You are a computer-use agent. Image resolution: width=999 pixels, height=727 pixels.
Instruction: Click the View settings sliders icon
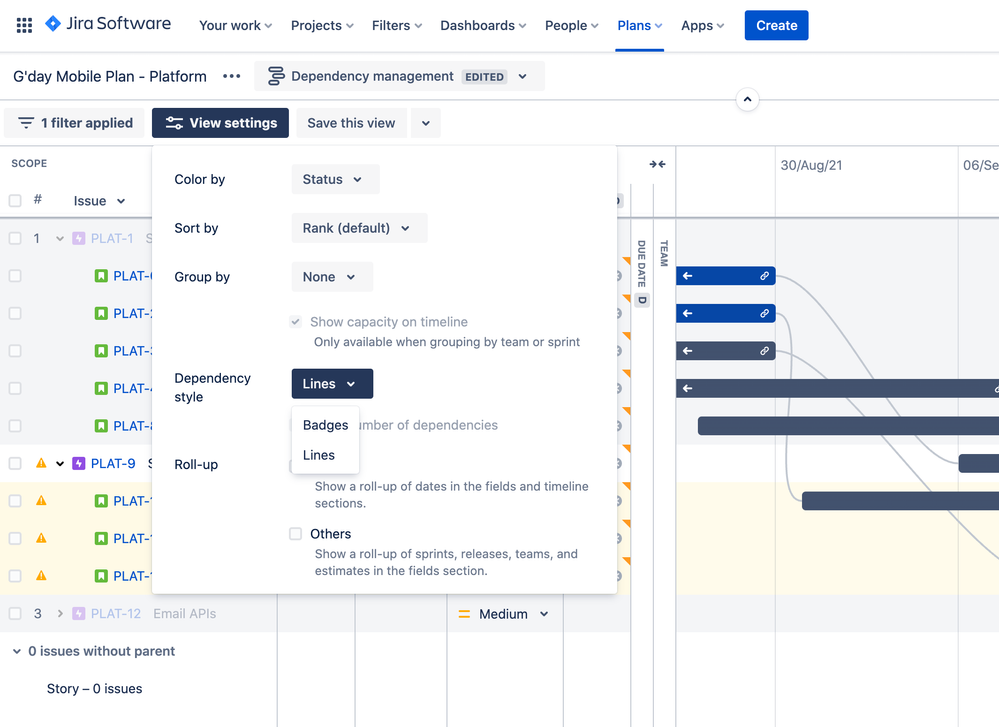coord(174,123)
